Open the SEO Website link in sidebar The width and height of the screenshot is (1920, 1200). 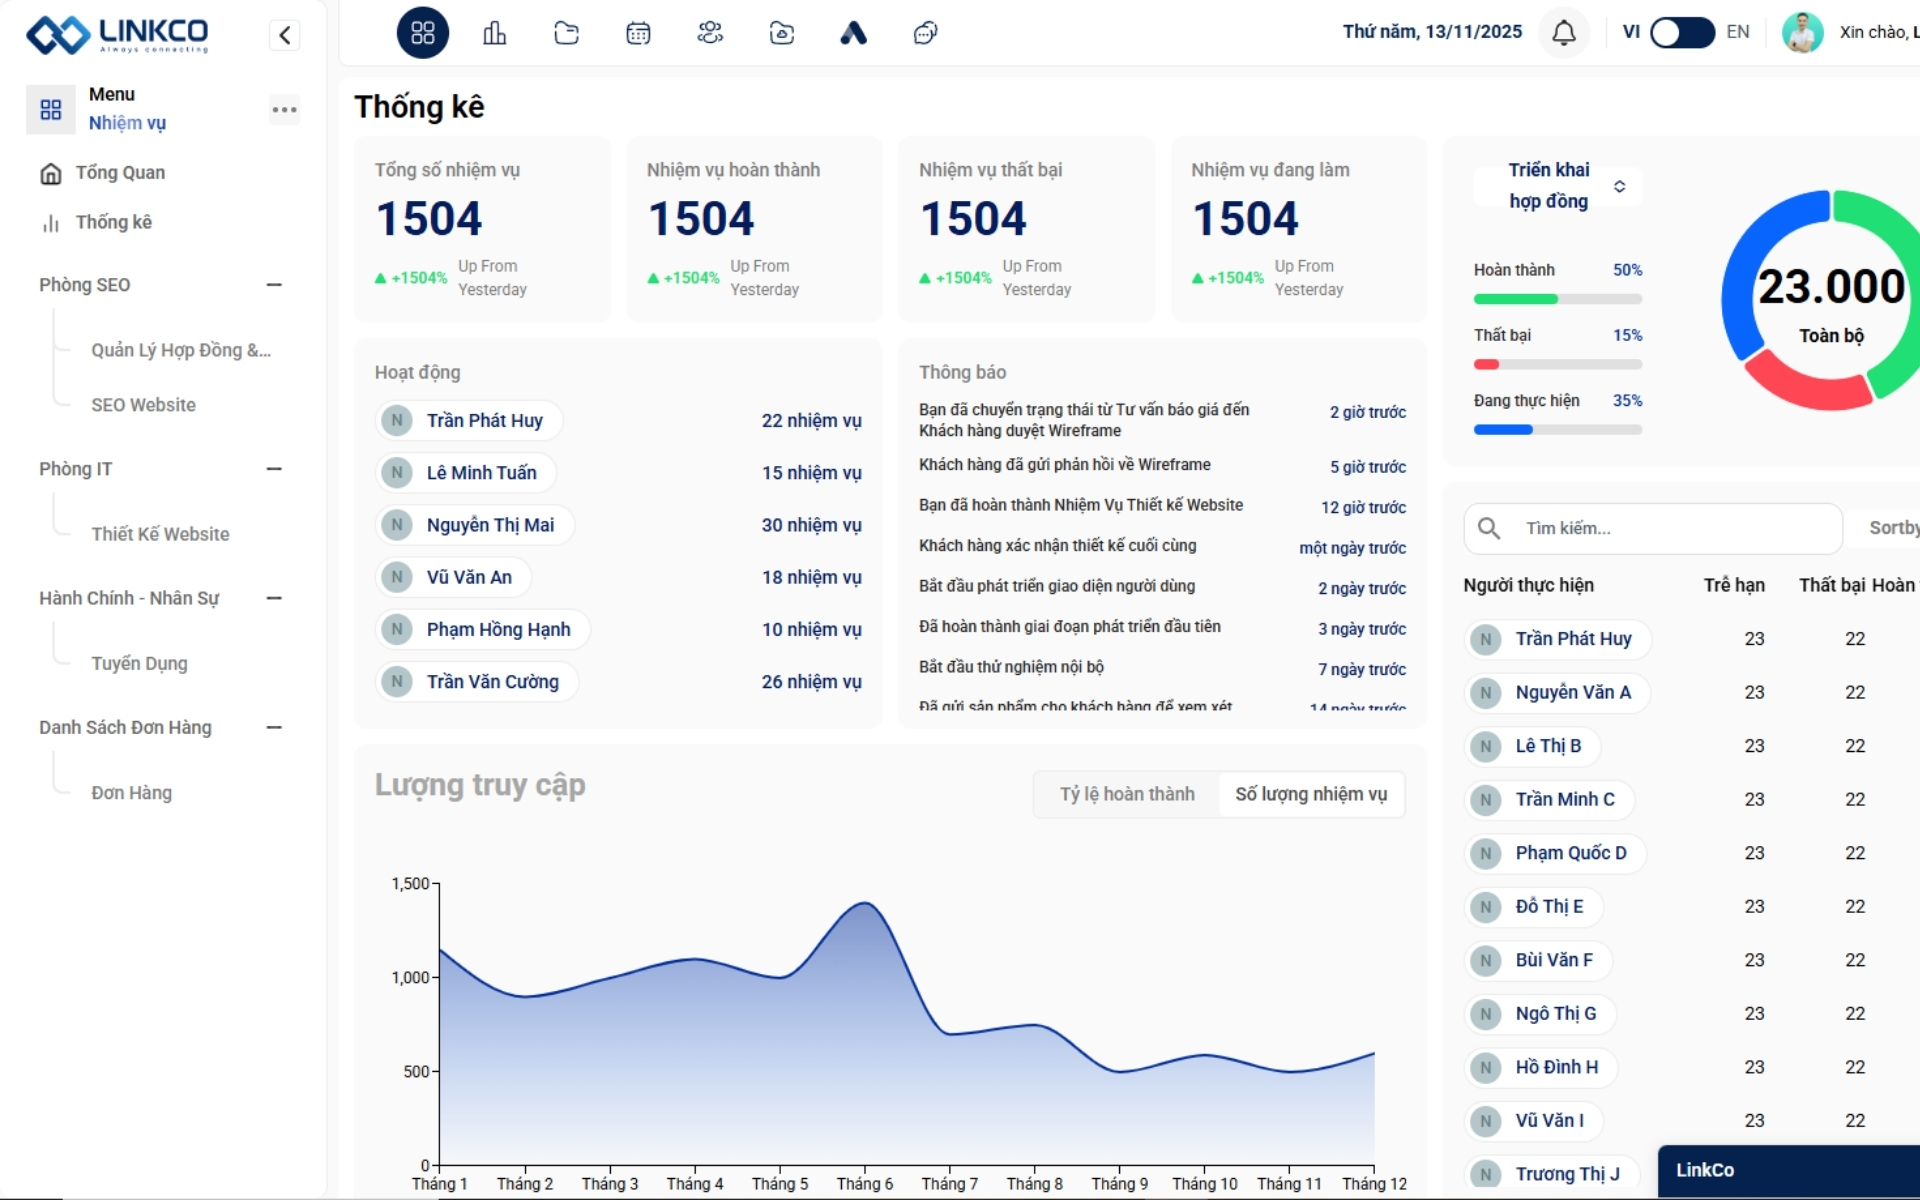click(x=143, y=405)
